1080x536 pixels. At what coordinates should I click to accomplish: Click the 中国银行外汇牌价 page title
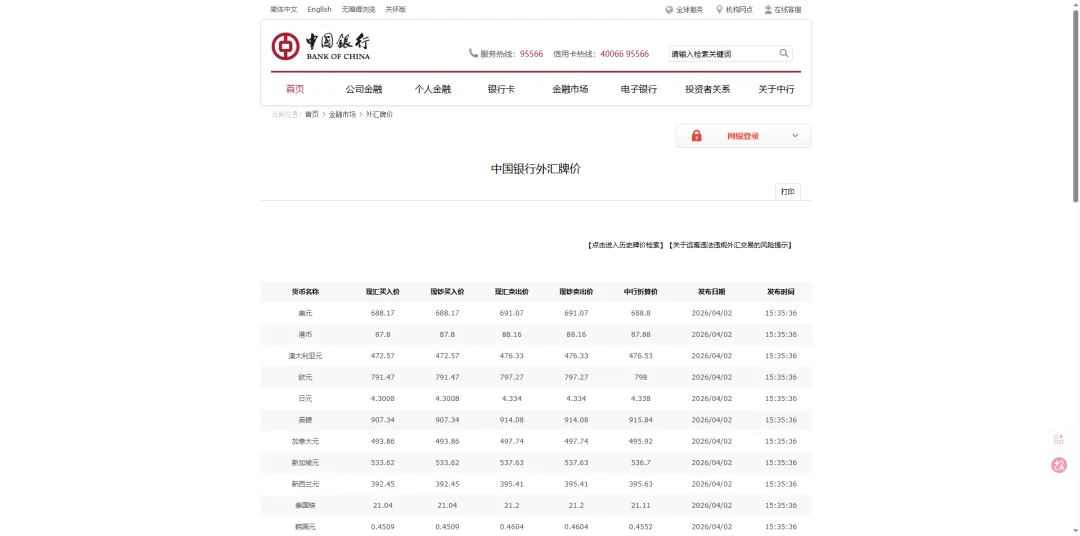tap(536, 169)
